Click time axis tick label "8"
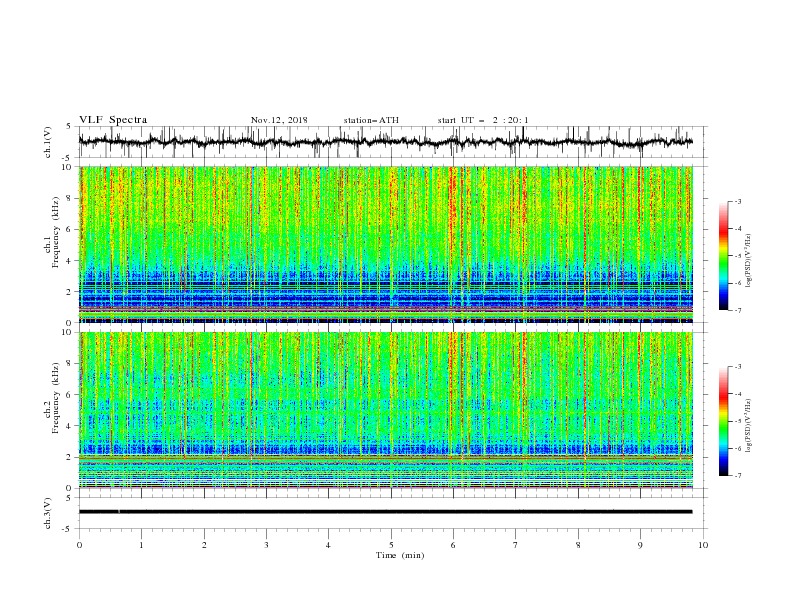Image resolution: width=792 pixels, height=612 pixels. (578, 545)
